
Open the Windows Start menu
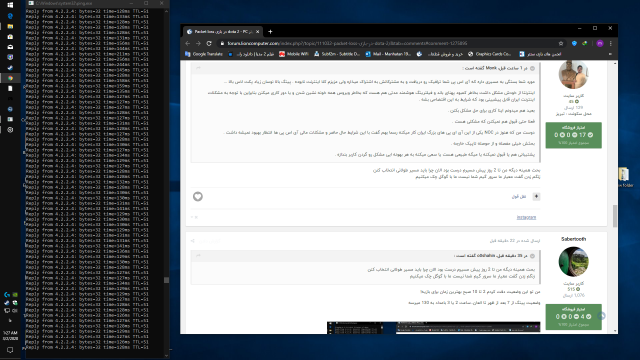click(10, 5)
